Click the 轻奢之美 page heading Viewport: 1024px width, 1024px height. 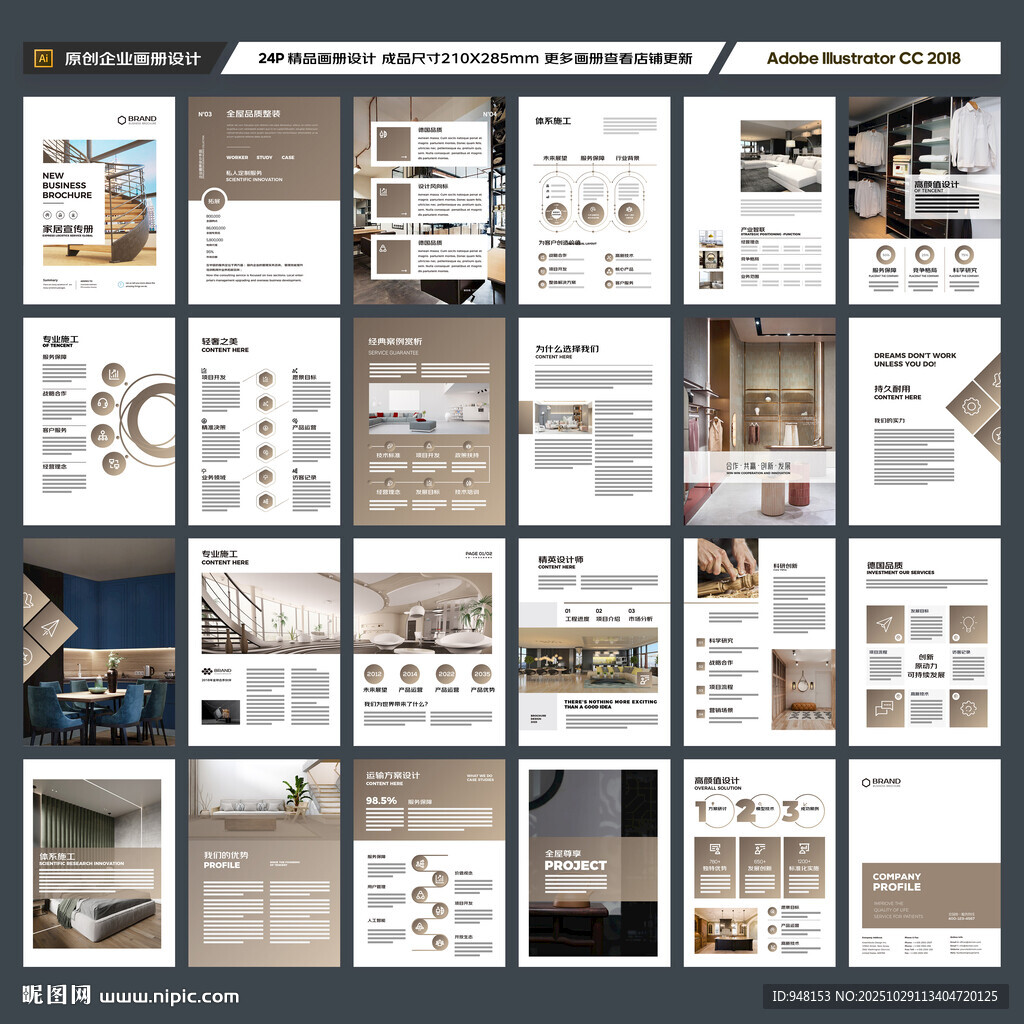click(219, 341)
